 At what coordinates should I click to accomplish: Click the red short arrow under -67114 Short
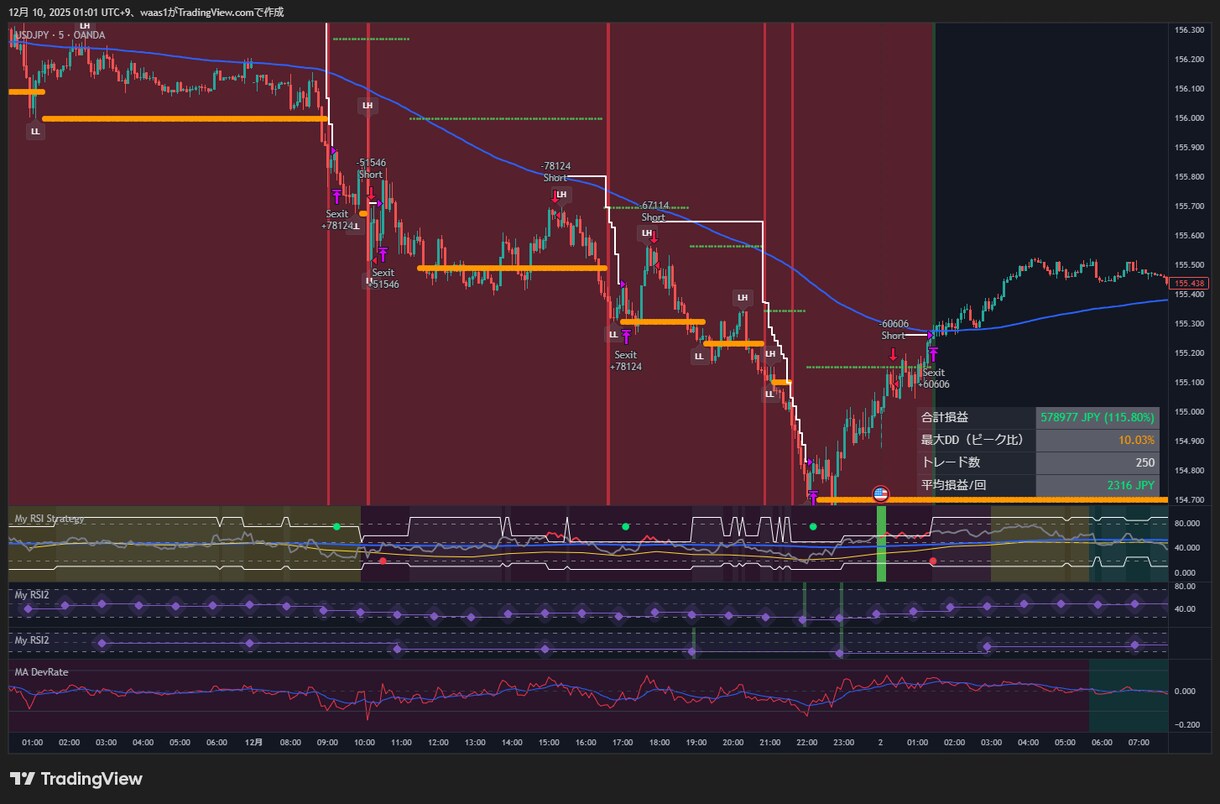[653, 238]
